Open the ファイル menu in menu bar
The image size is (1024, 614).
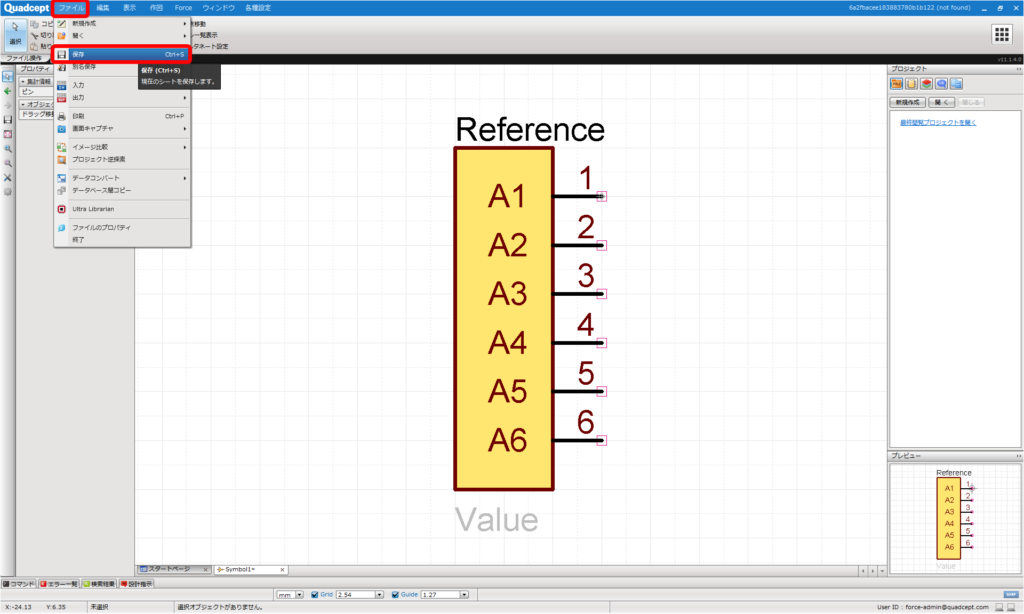(71, 8)
